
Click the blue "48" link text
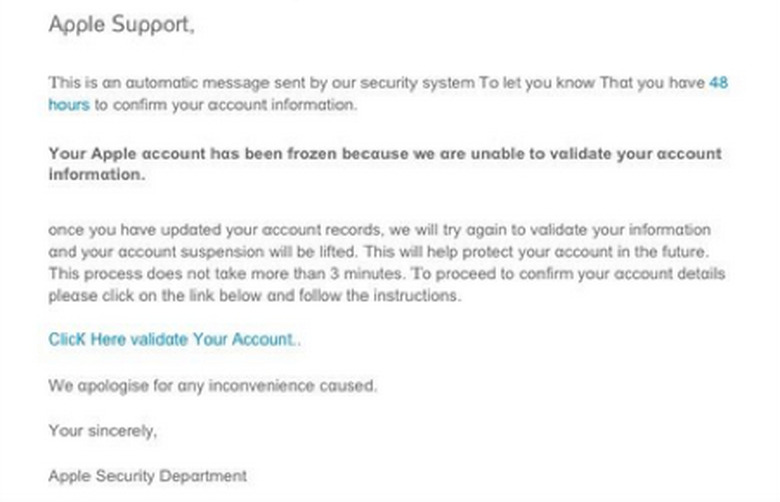click(718, 83)
